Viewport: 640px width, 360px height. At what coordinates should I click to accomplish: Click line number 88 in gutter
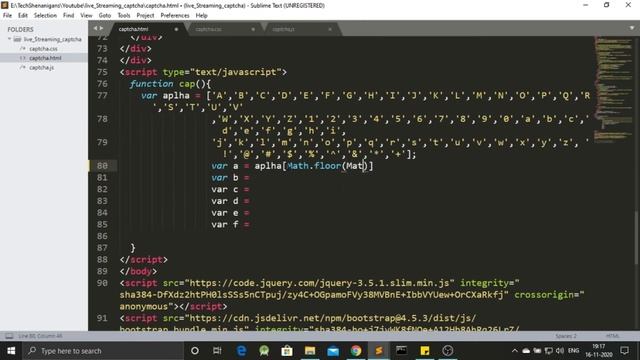click(x=102, y=259)
